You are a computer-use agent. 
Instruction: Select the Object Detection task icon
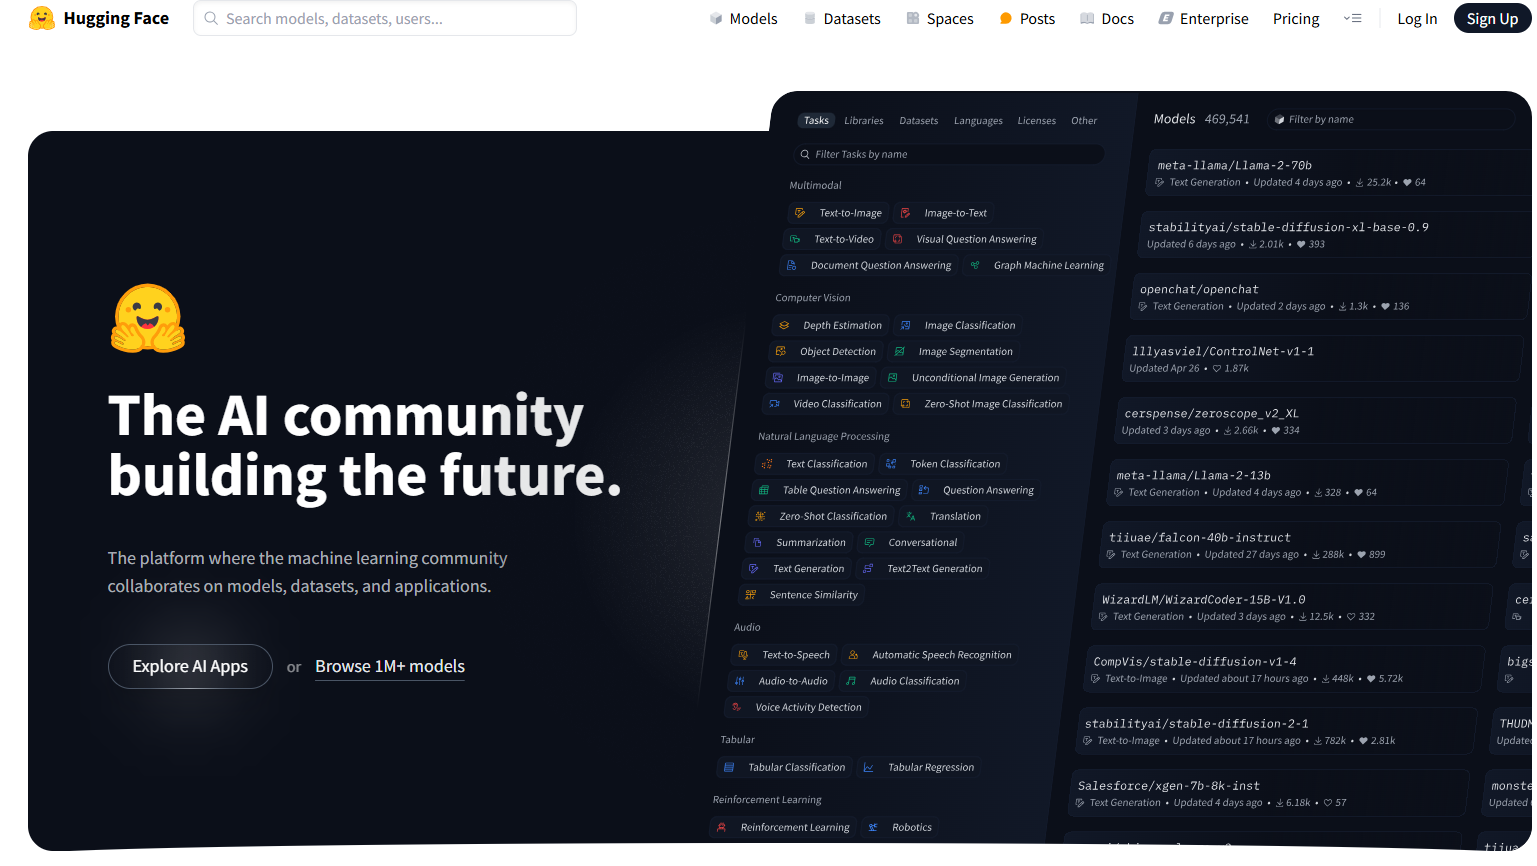click(781, 352)
